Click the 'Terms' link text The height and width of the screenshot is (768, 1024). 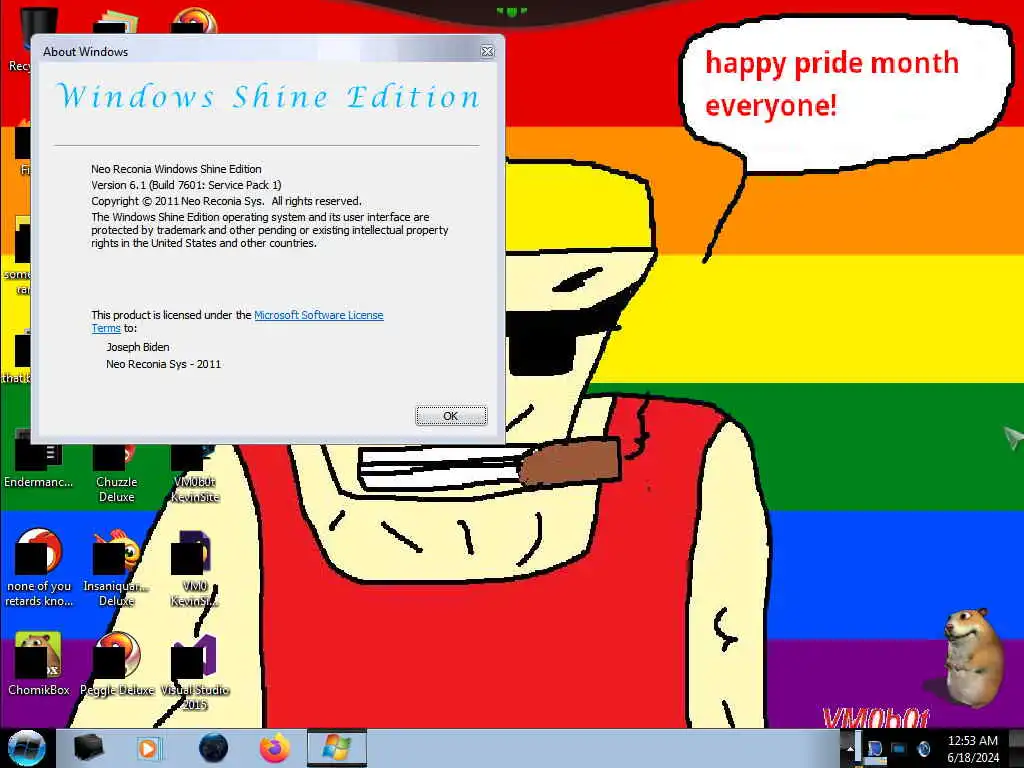[106, 328]
